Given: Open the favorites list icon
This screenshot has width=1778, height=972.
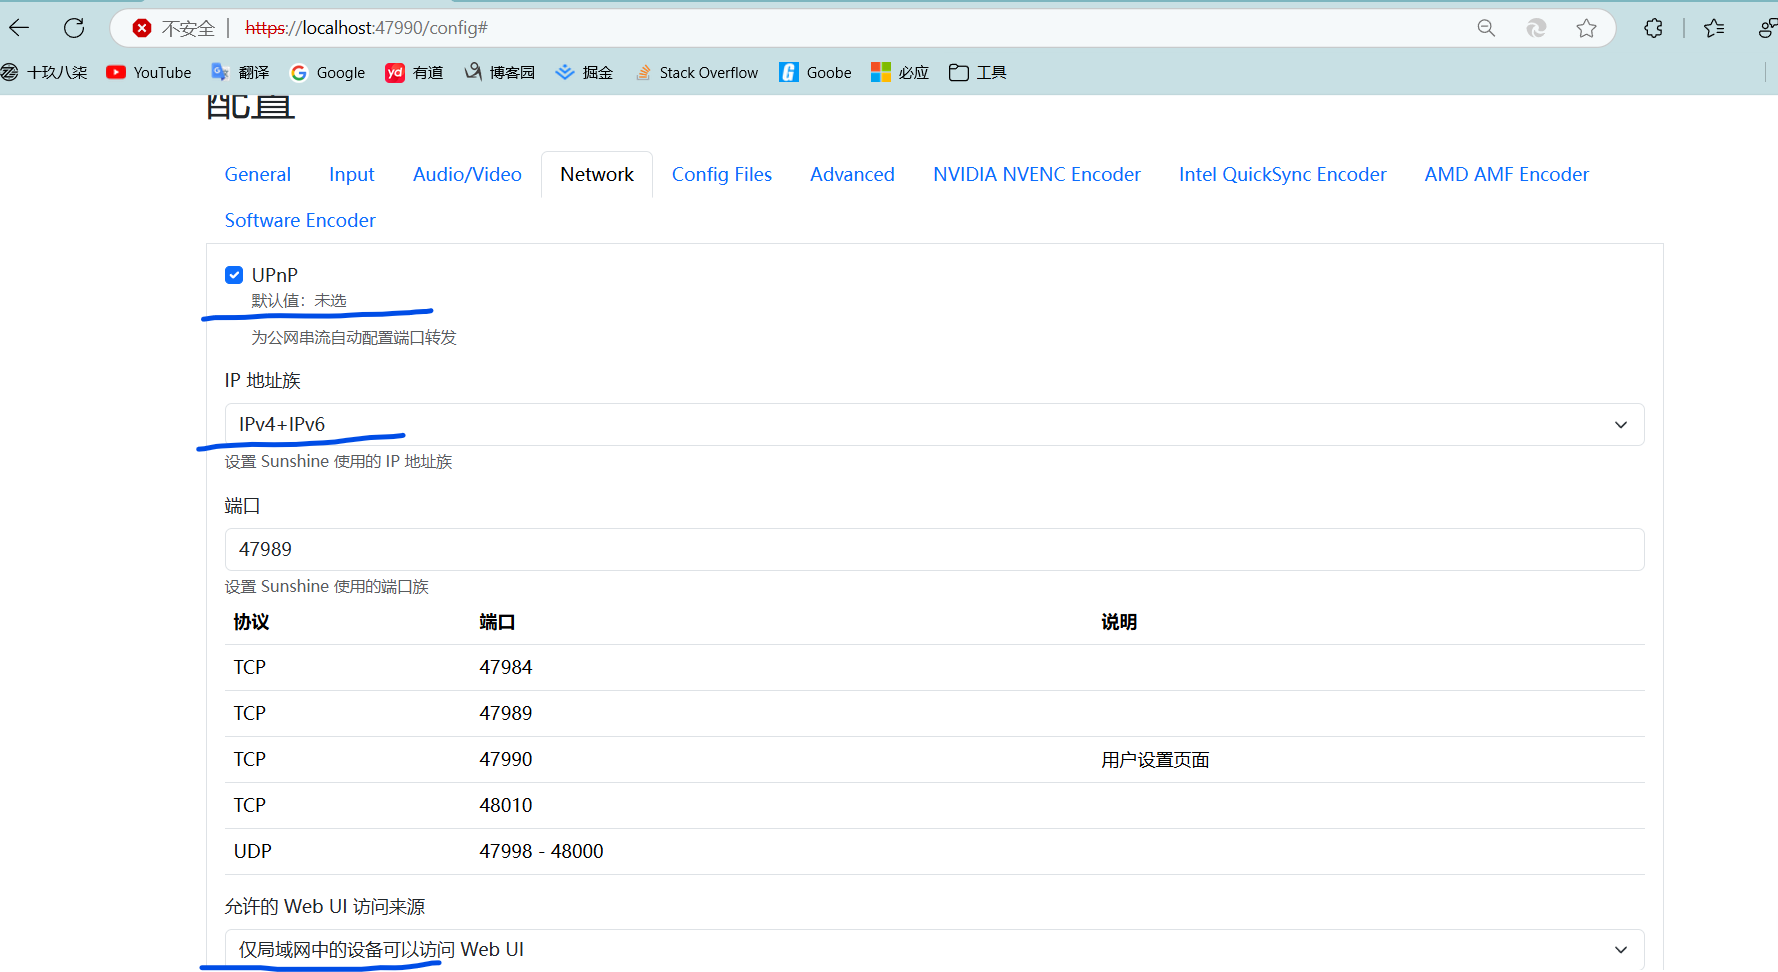Looking at the screenshot, I should point(1714,28).
